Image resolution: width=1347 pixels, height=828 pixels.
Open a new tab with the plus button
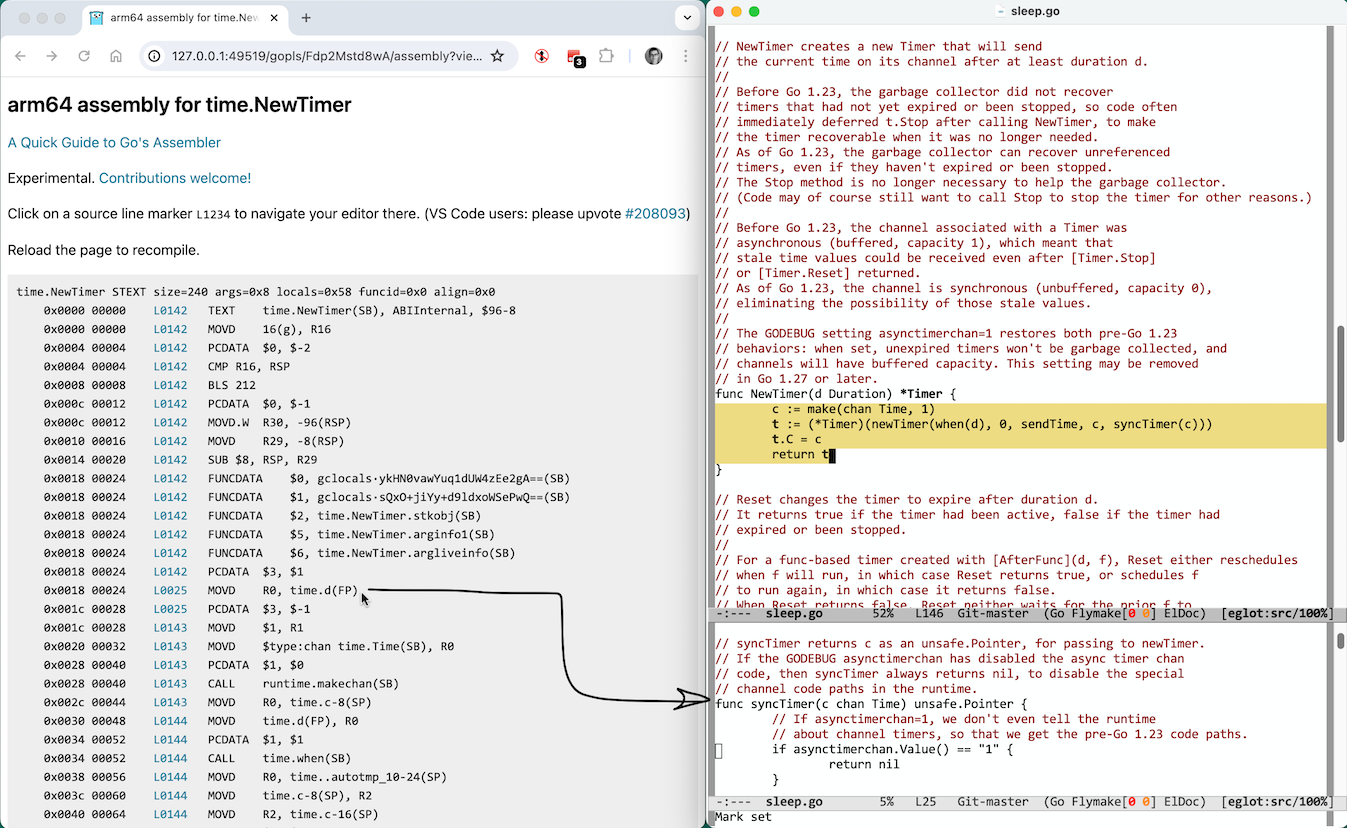[306, 17]
